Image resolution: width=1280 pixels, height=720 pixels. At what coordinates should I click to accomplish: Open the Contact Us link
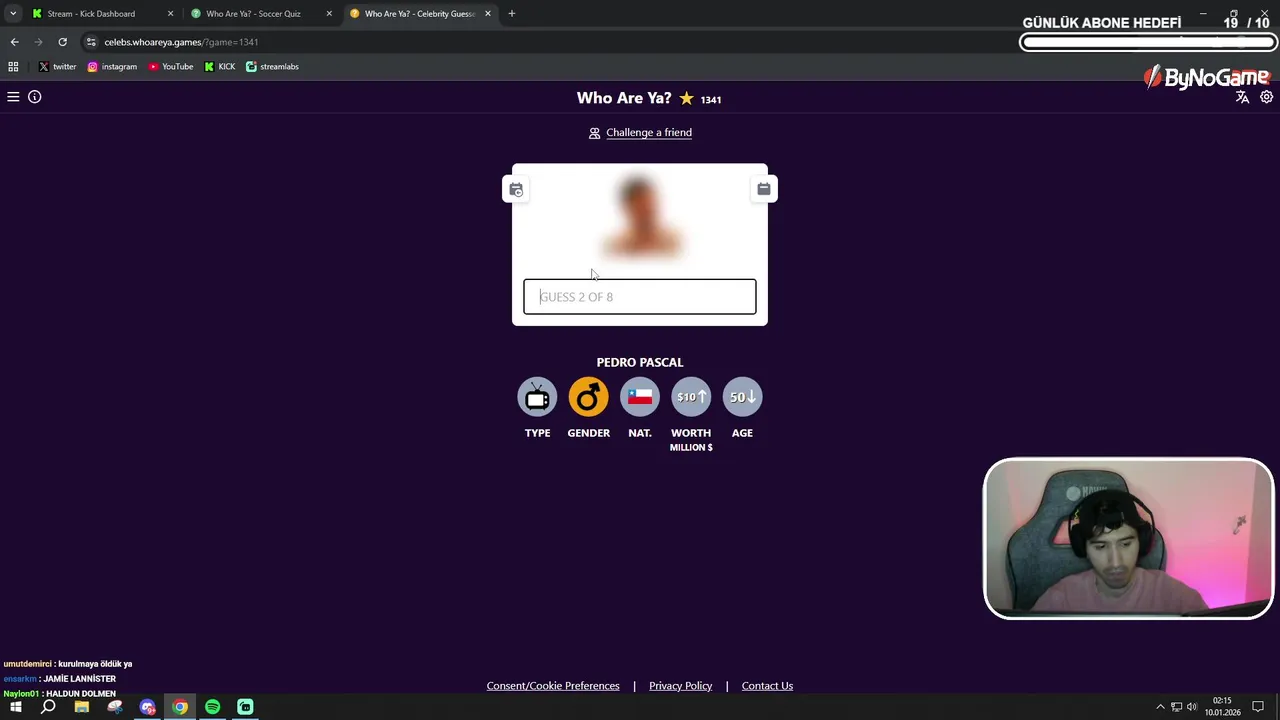(x=767, y=686)
